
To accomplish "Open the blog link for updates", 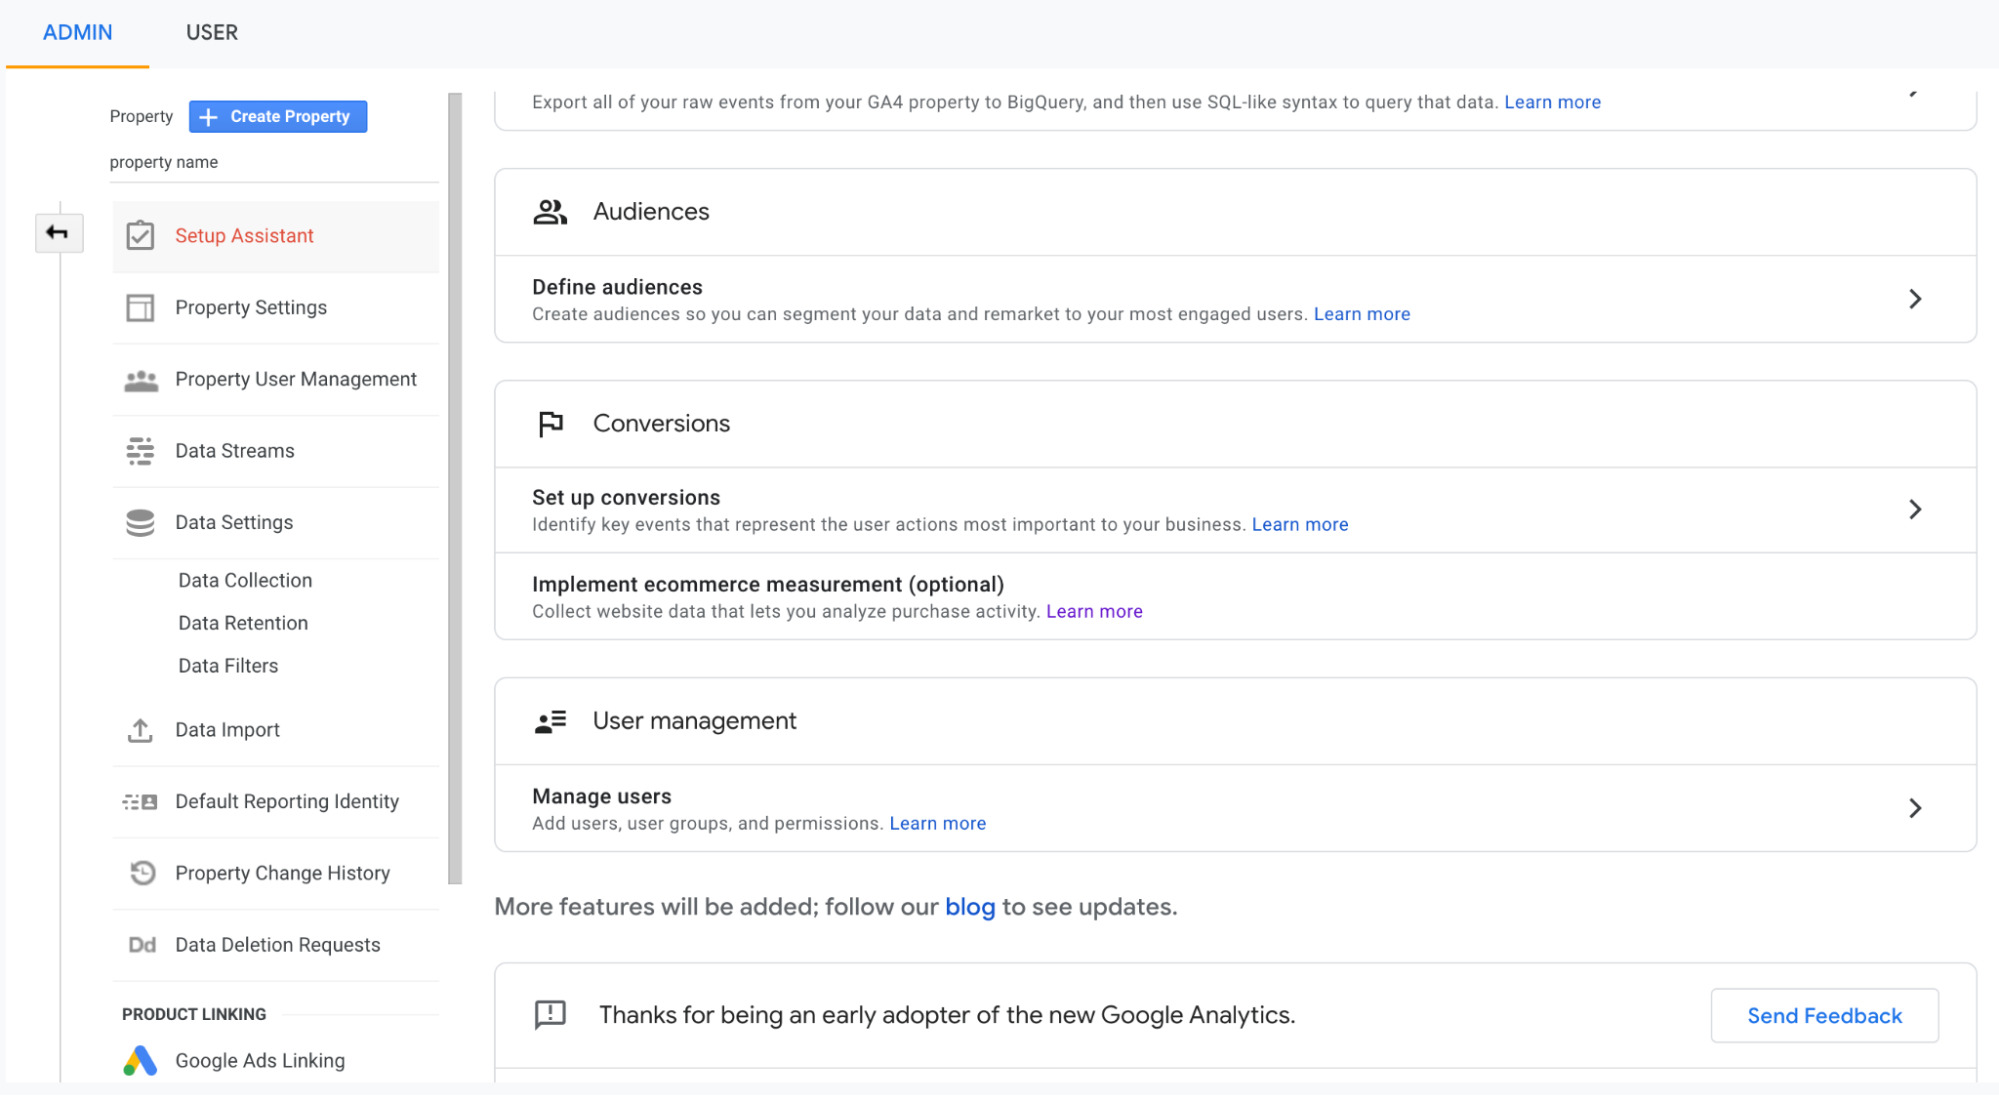I will 969,906.
